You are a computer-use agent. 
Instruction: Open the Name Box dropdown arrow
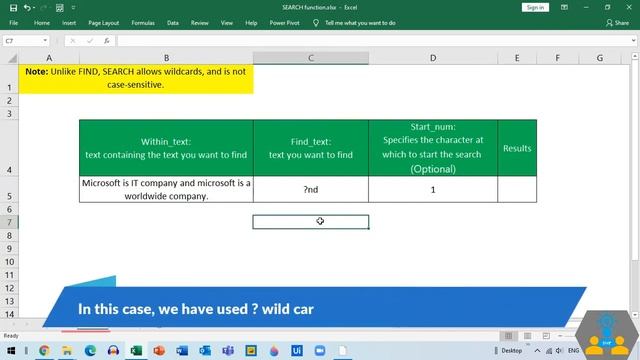pyautogui.click(x=45, y=41)
